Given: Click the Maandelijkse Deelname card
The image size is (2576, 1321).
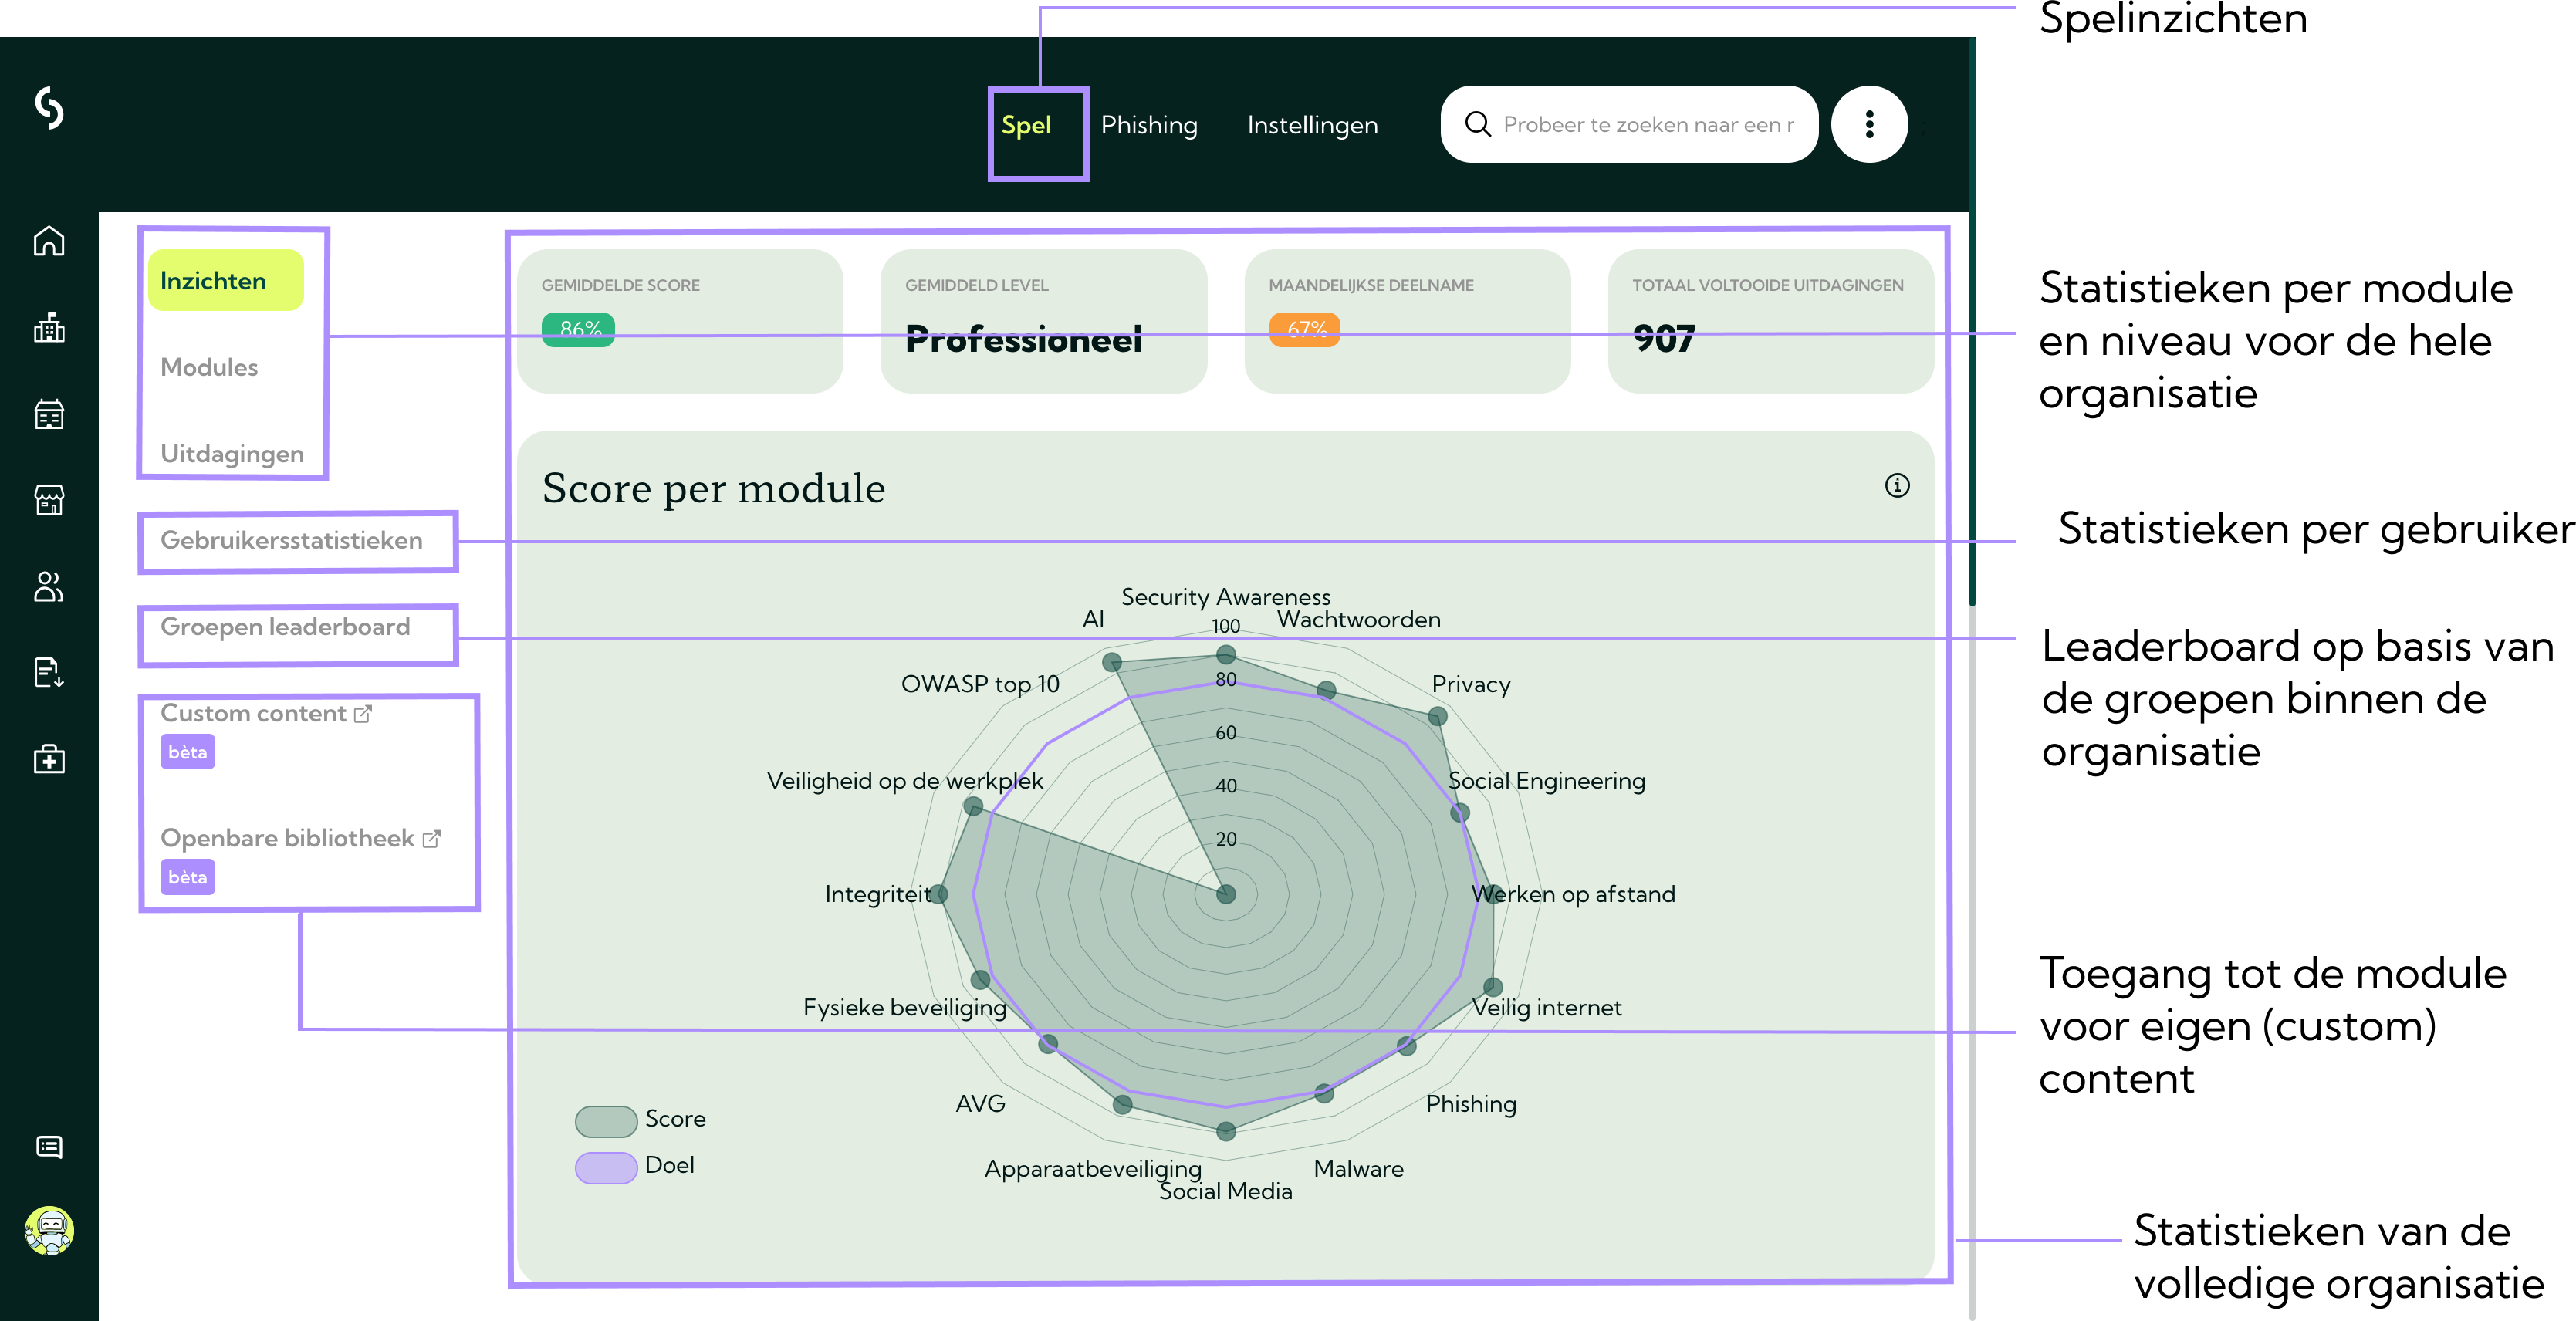Looking at the screenshot, I should (x=1407, y=321).
